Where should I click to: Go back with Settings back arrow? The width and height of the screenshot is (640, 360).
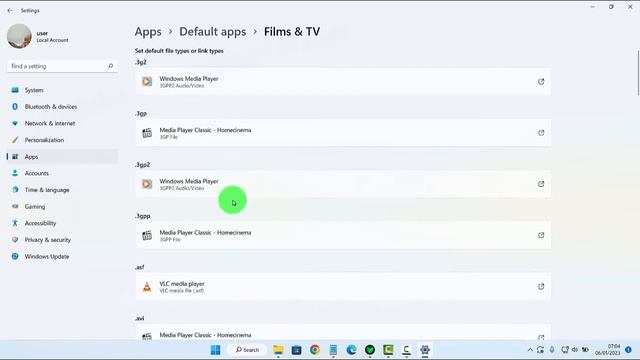10,11
